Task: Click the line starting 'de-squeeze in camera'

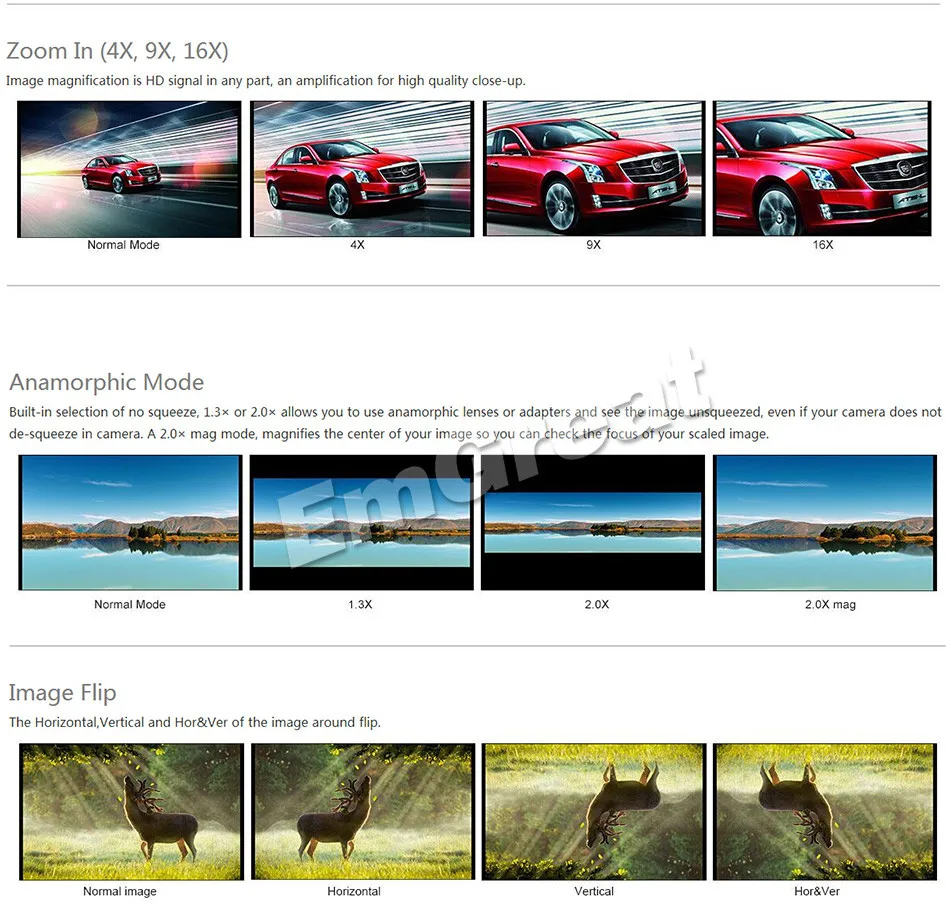Action: coord(389,434)
